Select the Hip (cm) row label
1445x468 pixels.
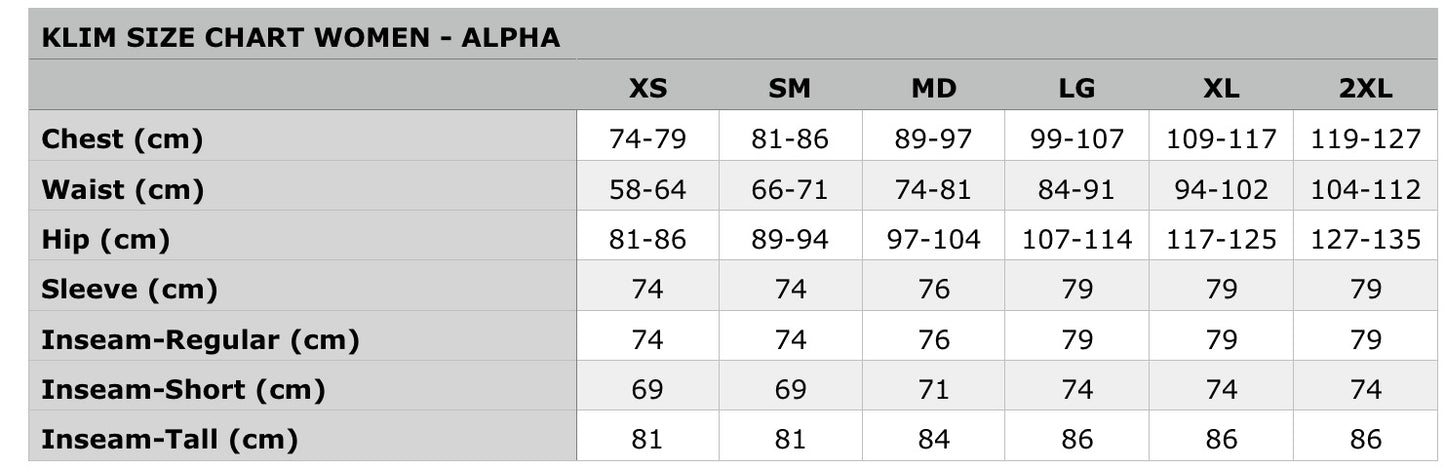tap(105, 239)
